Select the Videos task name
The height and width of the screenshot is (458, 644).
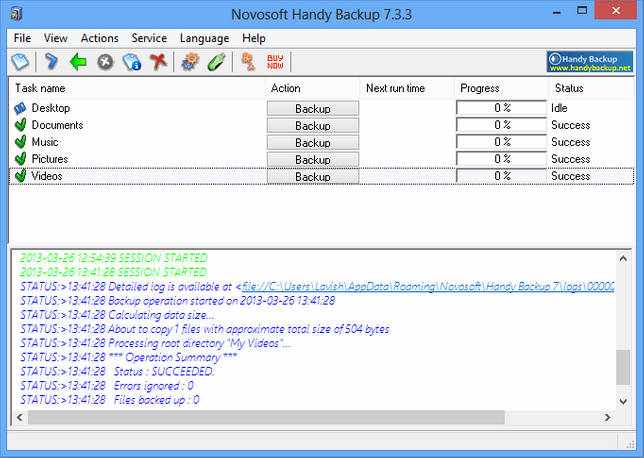point(47,176)
